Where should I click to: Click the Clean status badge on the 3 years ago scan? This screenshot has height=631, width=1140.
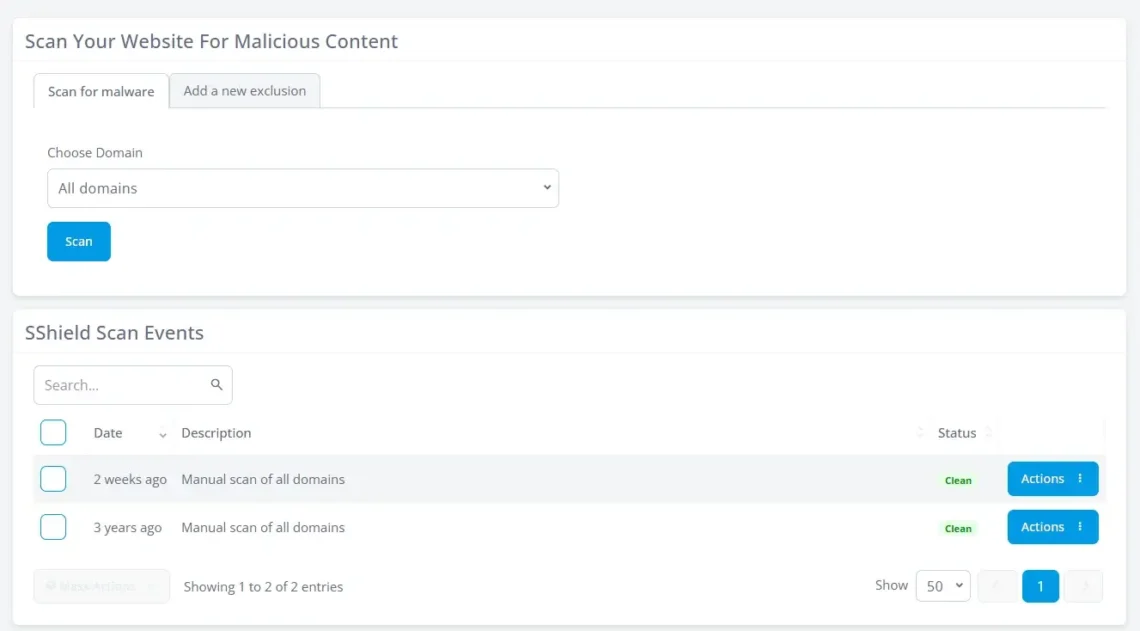[x=957, y=528]
